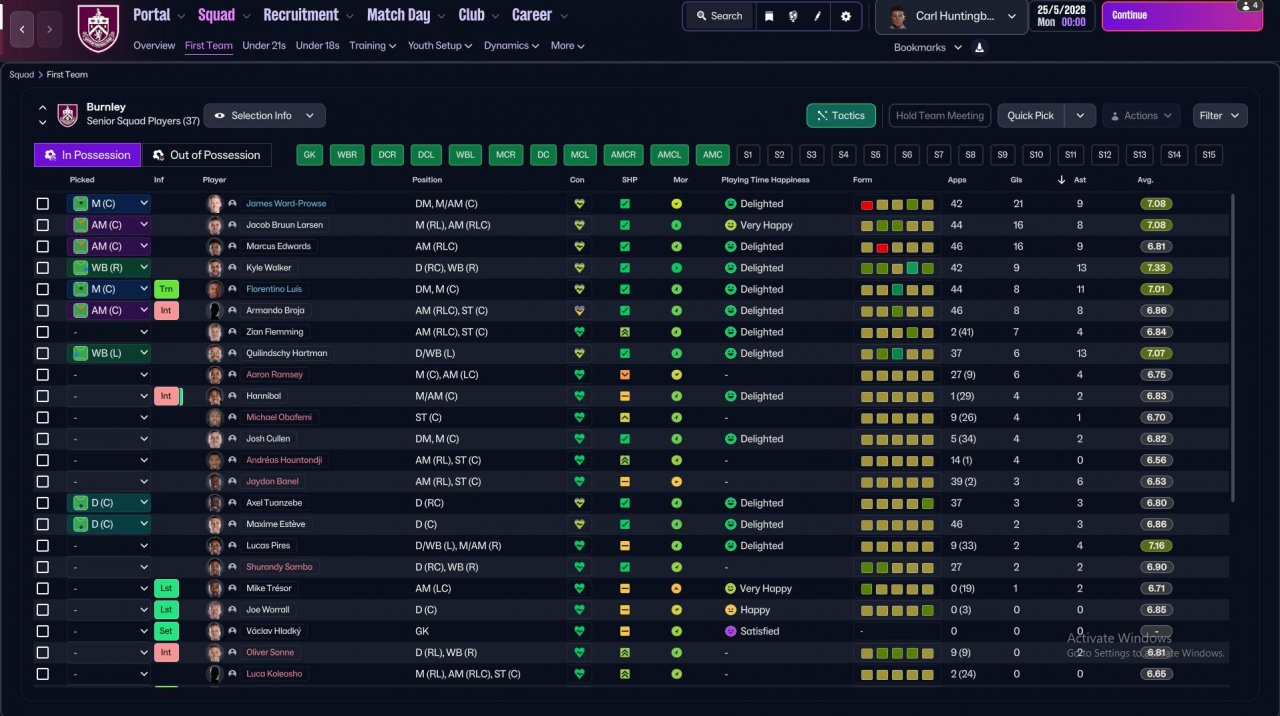The image size is (1280, 716).
Task: Click the Quick Pick button
Action: tap(1031, 116)
